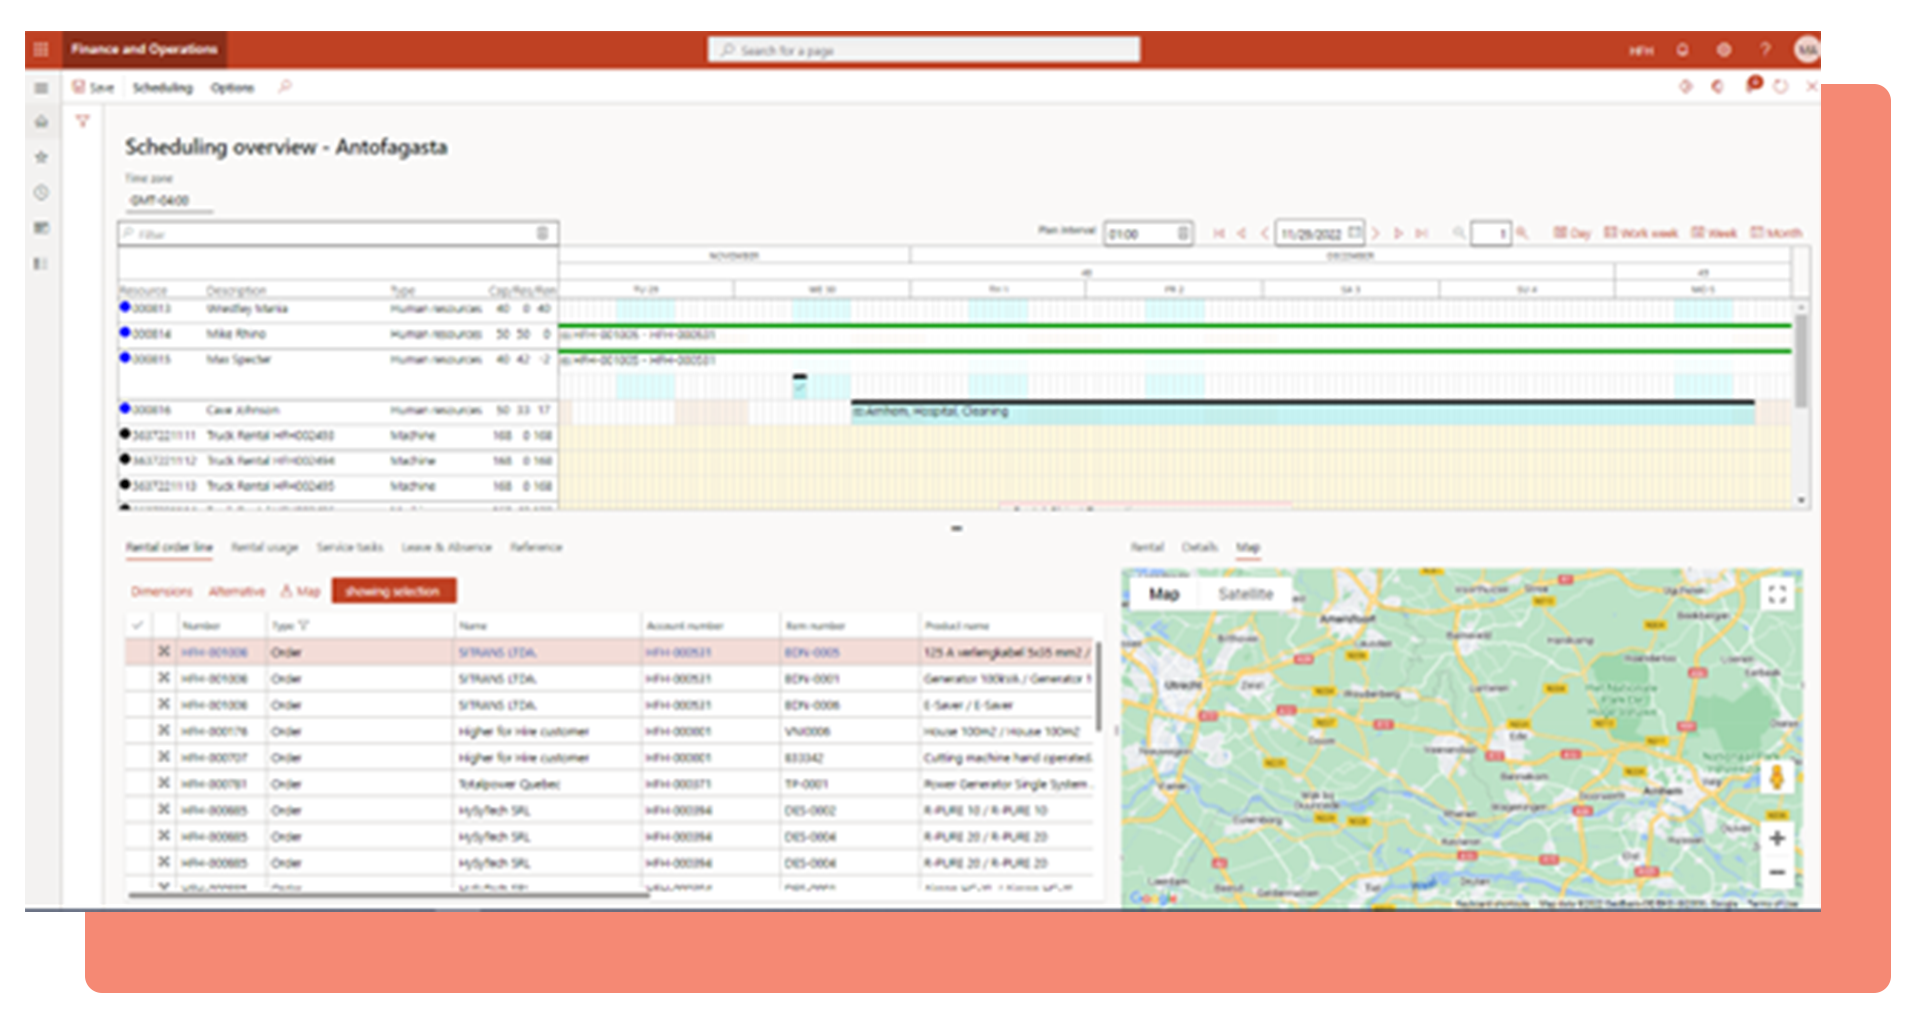Image resolution: width=1905 pixels, height=1032 pixels.
Task: Toggle the select-all checkmark in grid header
Action: (138, 626)
